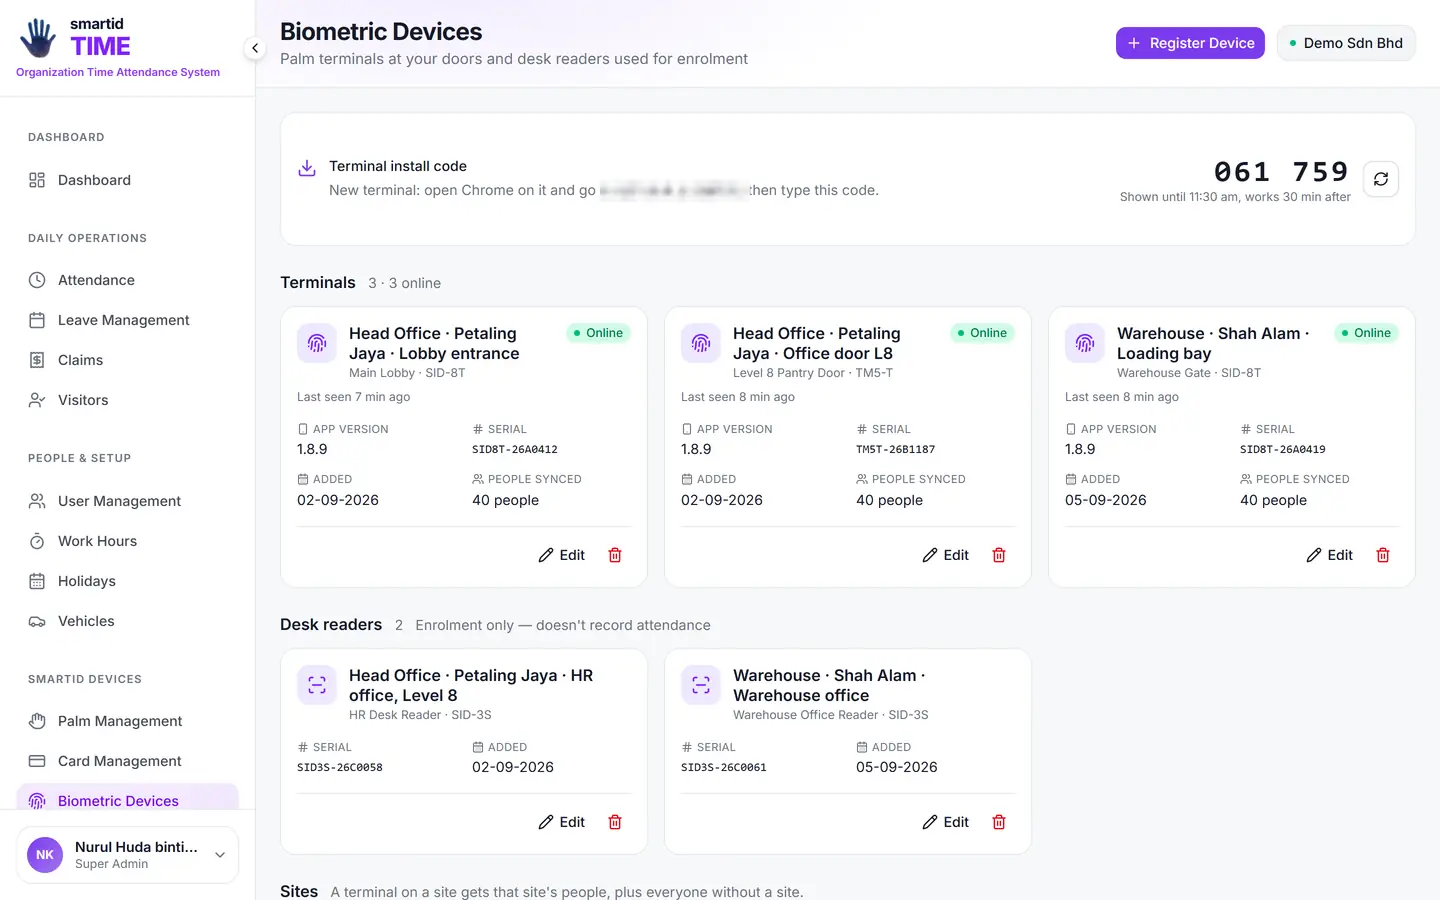Click the Loading bay palm terminal icon
This screenshot has width=1440, height=900.
tap(1085, 343)
